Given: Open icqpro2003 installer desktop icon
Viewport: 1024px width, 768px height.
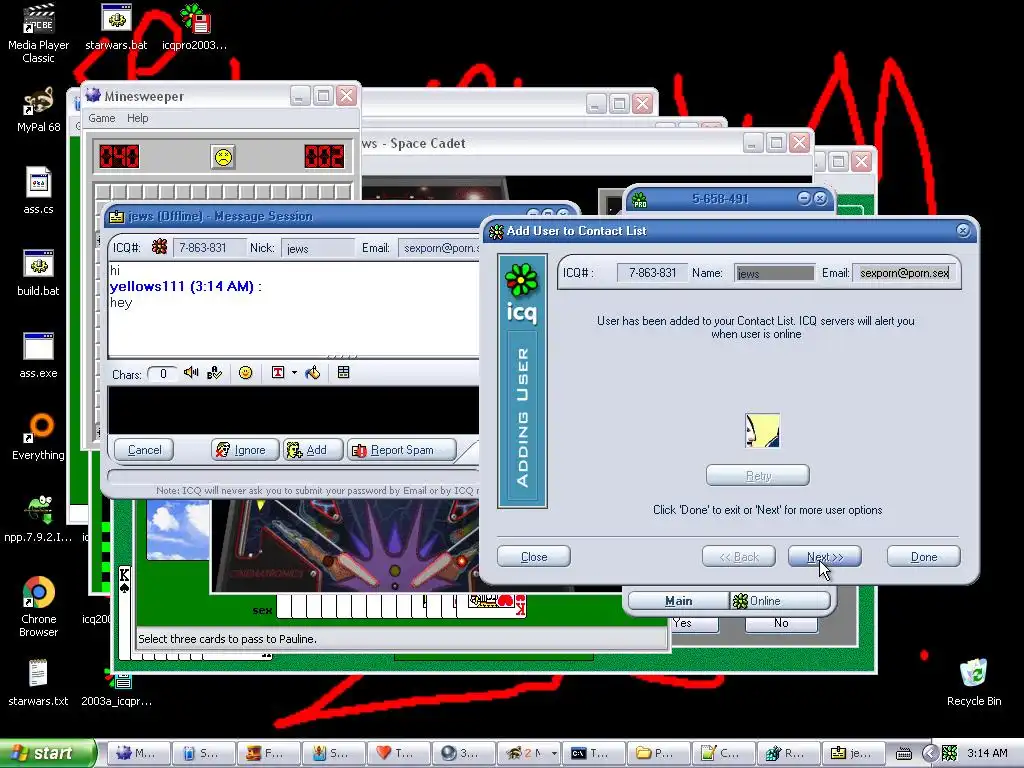Looking at the screenshot, I should tap(194, 27).
